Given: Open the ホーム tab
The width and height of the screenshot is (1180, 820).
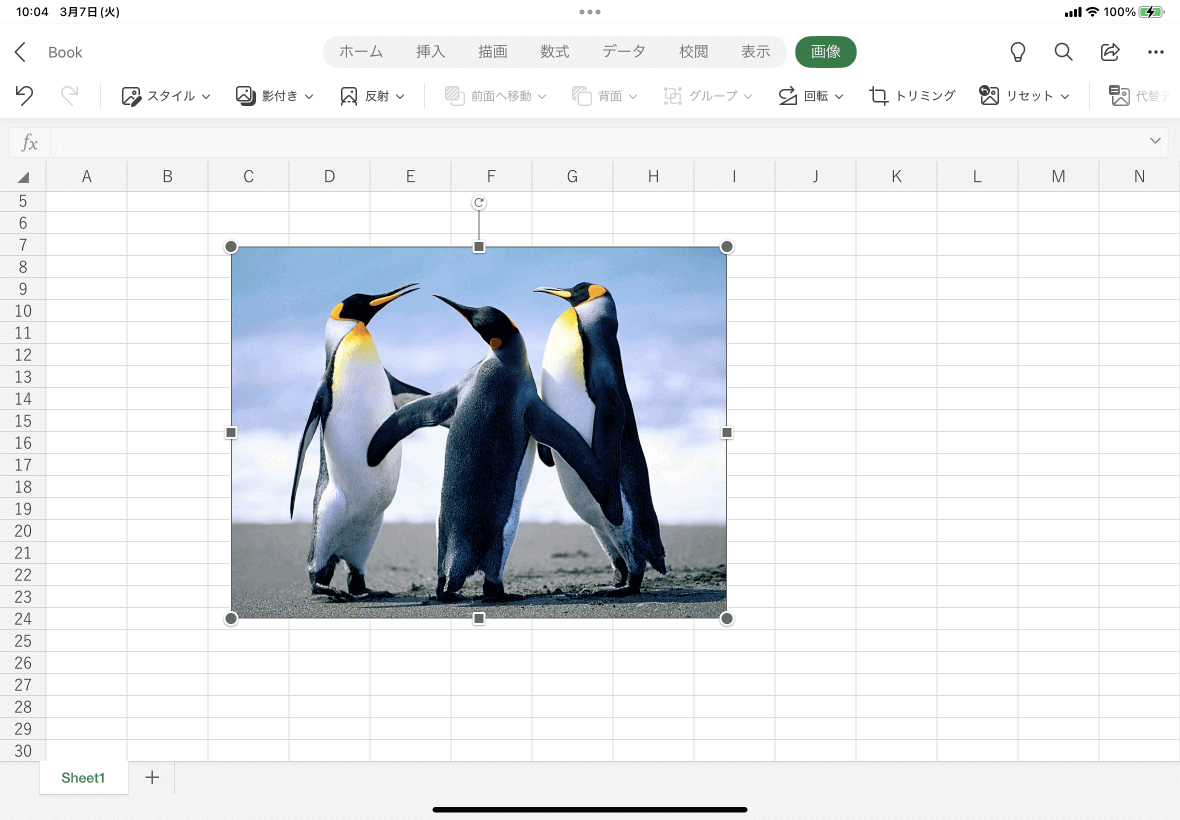Looking at the screenshot, I should (360, 51).
